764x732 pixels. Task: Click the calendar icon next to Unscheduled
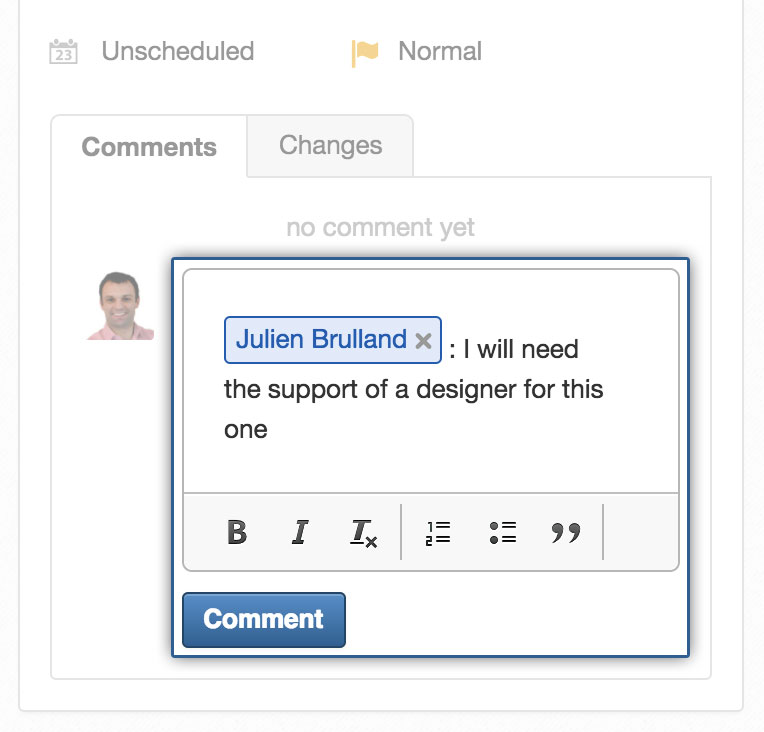coord(63,51)
